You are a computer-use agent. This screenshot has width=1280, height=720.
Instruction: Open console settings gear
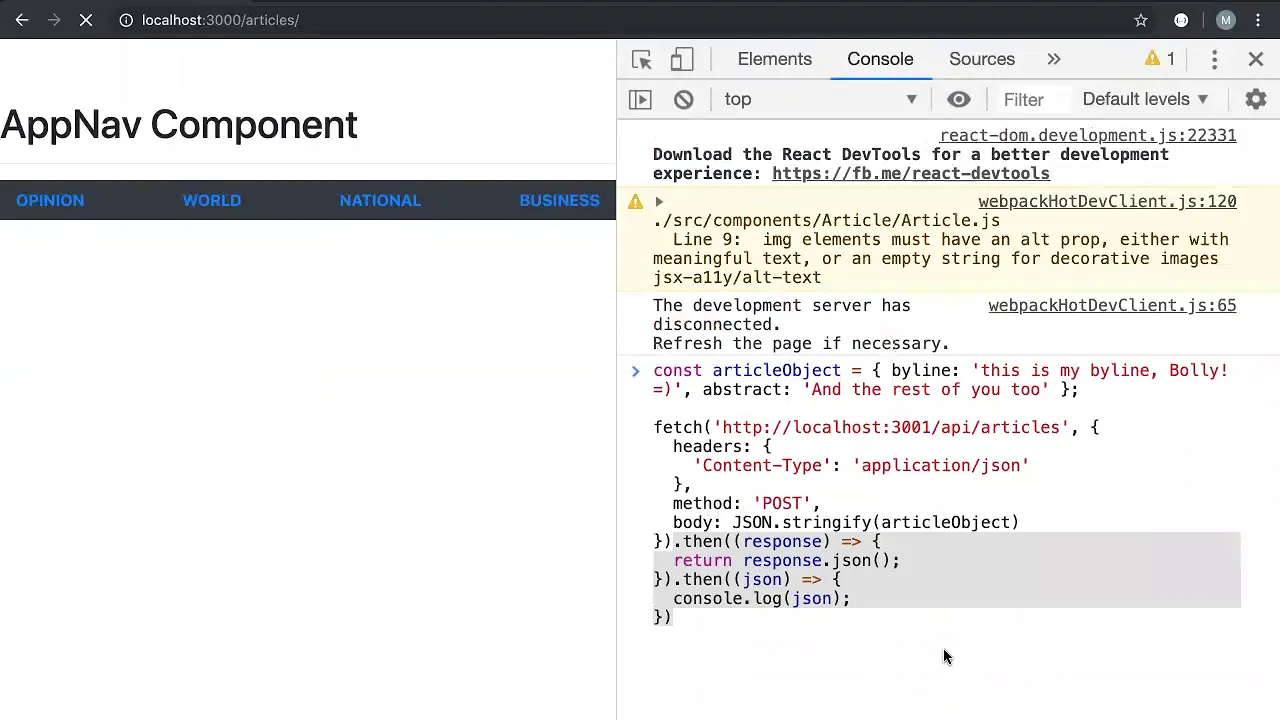(1256, 99)
